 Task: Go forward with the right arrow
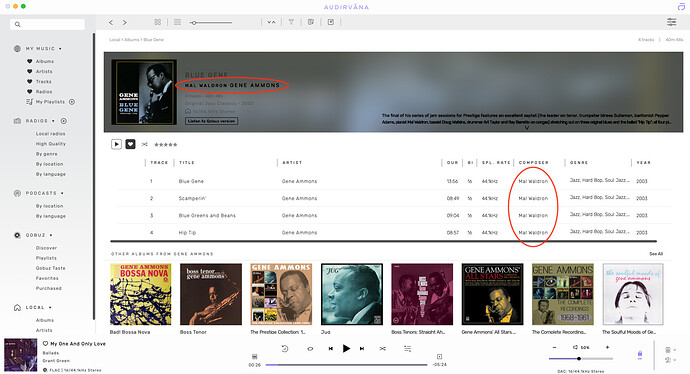tap(125, 22)
